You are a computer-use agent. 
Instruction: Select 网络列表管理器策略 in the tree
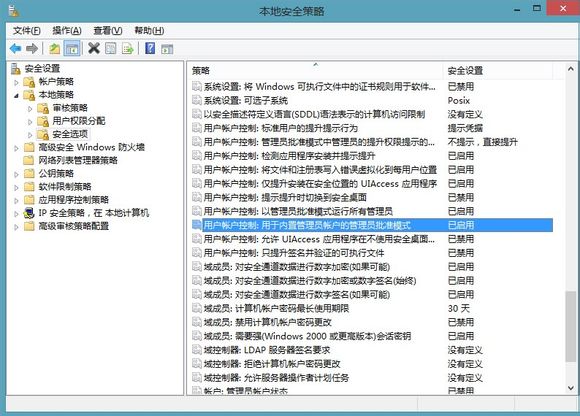coord(78,160)
